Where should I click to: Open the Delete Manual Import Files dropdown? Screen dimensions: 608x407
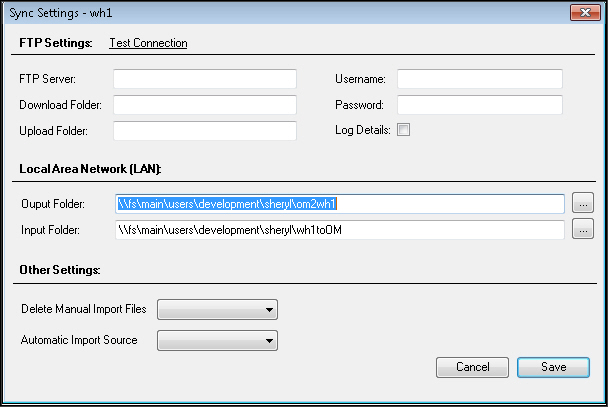click(217, 309)
